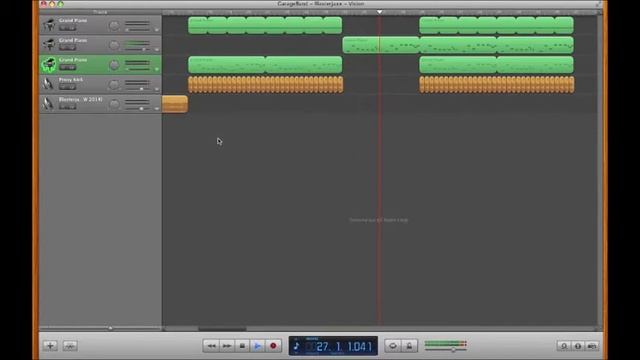Click the horizontal timeline scrollbar thumb

pyautogui.click(x=222, y=329)
